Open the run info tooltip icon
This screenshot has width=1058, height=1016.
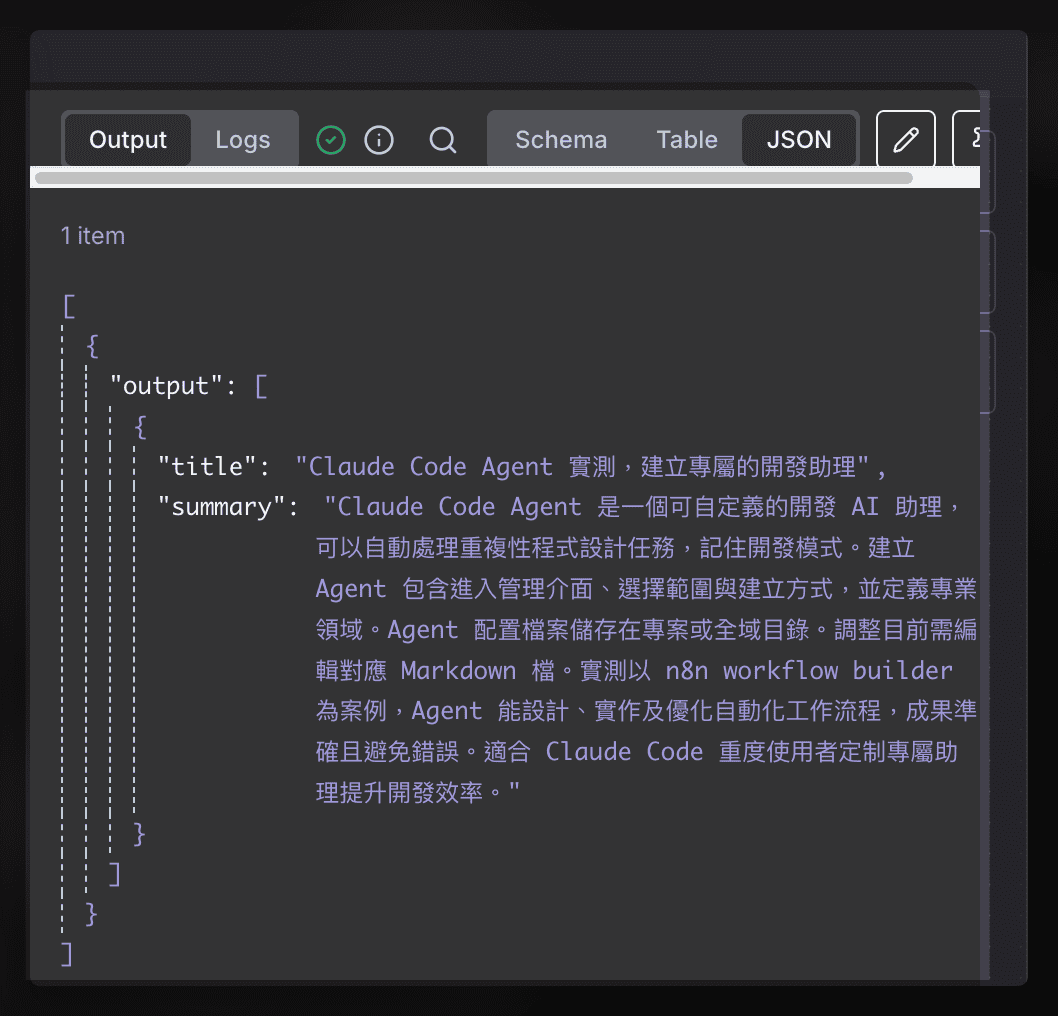(379, 140)
